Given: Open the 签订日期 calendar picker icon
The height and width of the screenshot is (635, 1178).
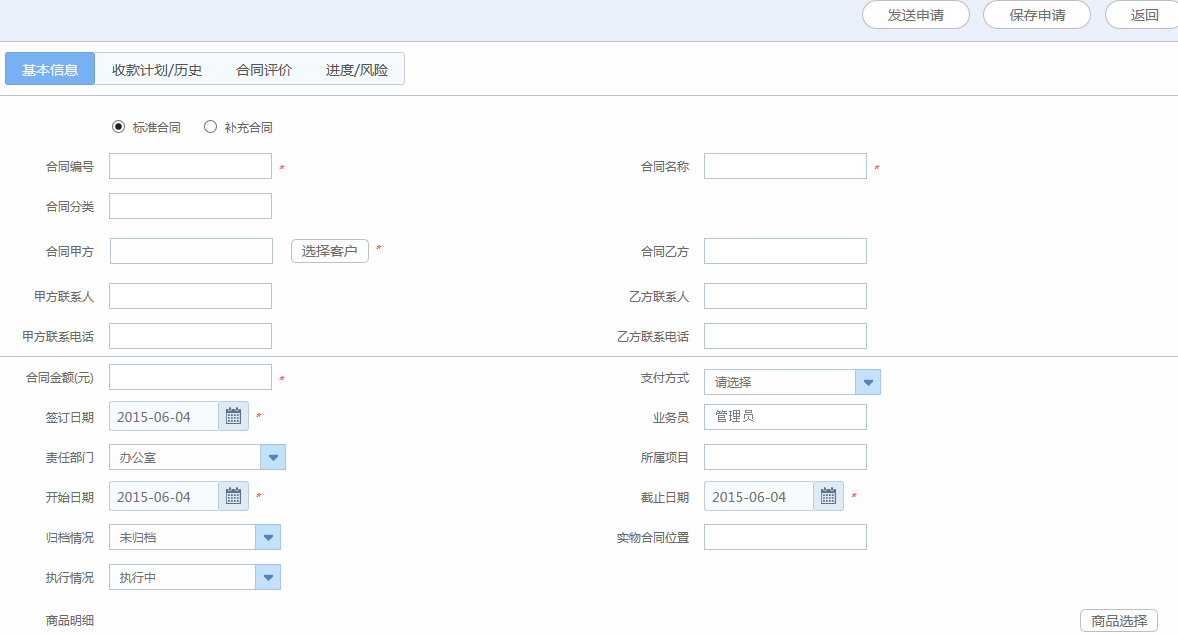Looking at the screenshot, I should tap(233, 416).
